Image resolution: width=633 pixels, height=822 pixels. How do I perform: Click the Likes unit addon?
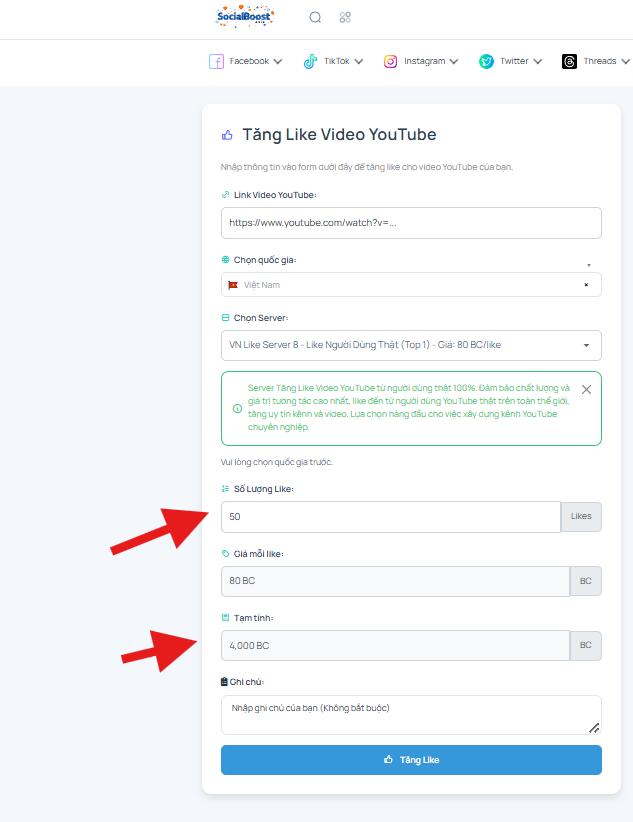click(581, 516)
